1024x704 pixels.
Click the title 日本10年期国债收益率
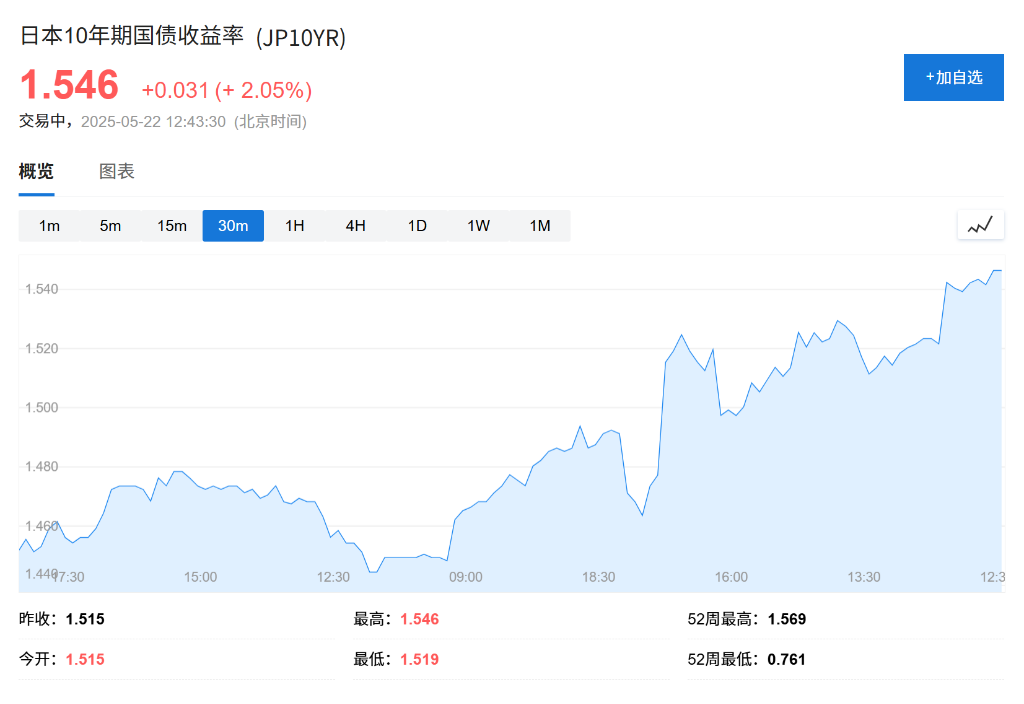pyautogui.click(x=131, y=36)
